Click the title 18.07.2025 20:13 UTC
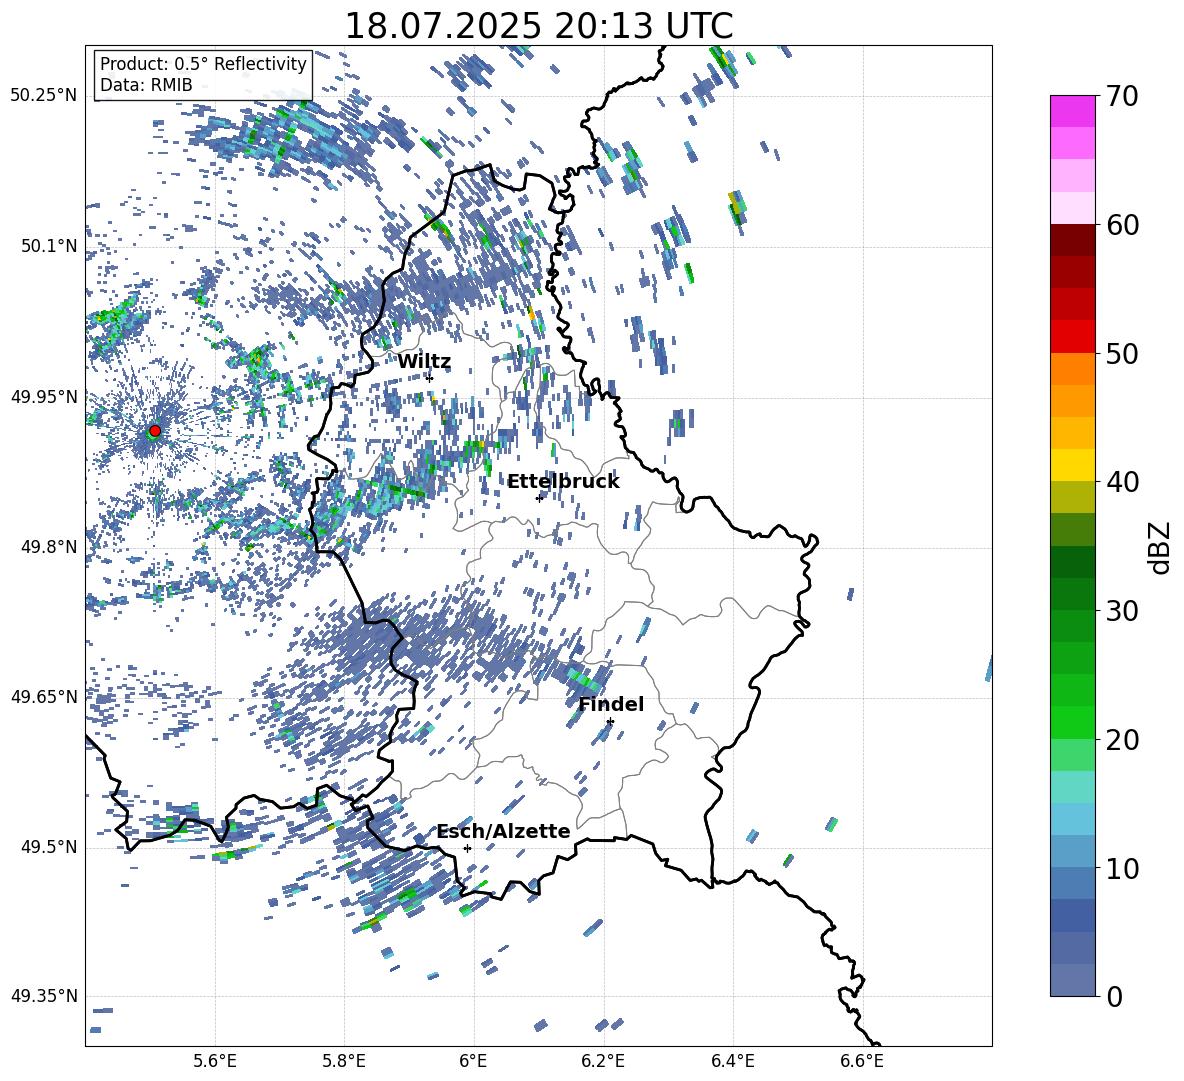 pos(539,26)
